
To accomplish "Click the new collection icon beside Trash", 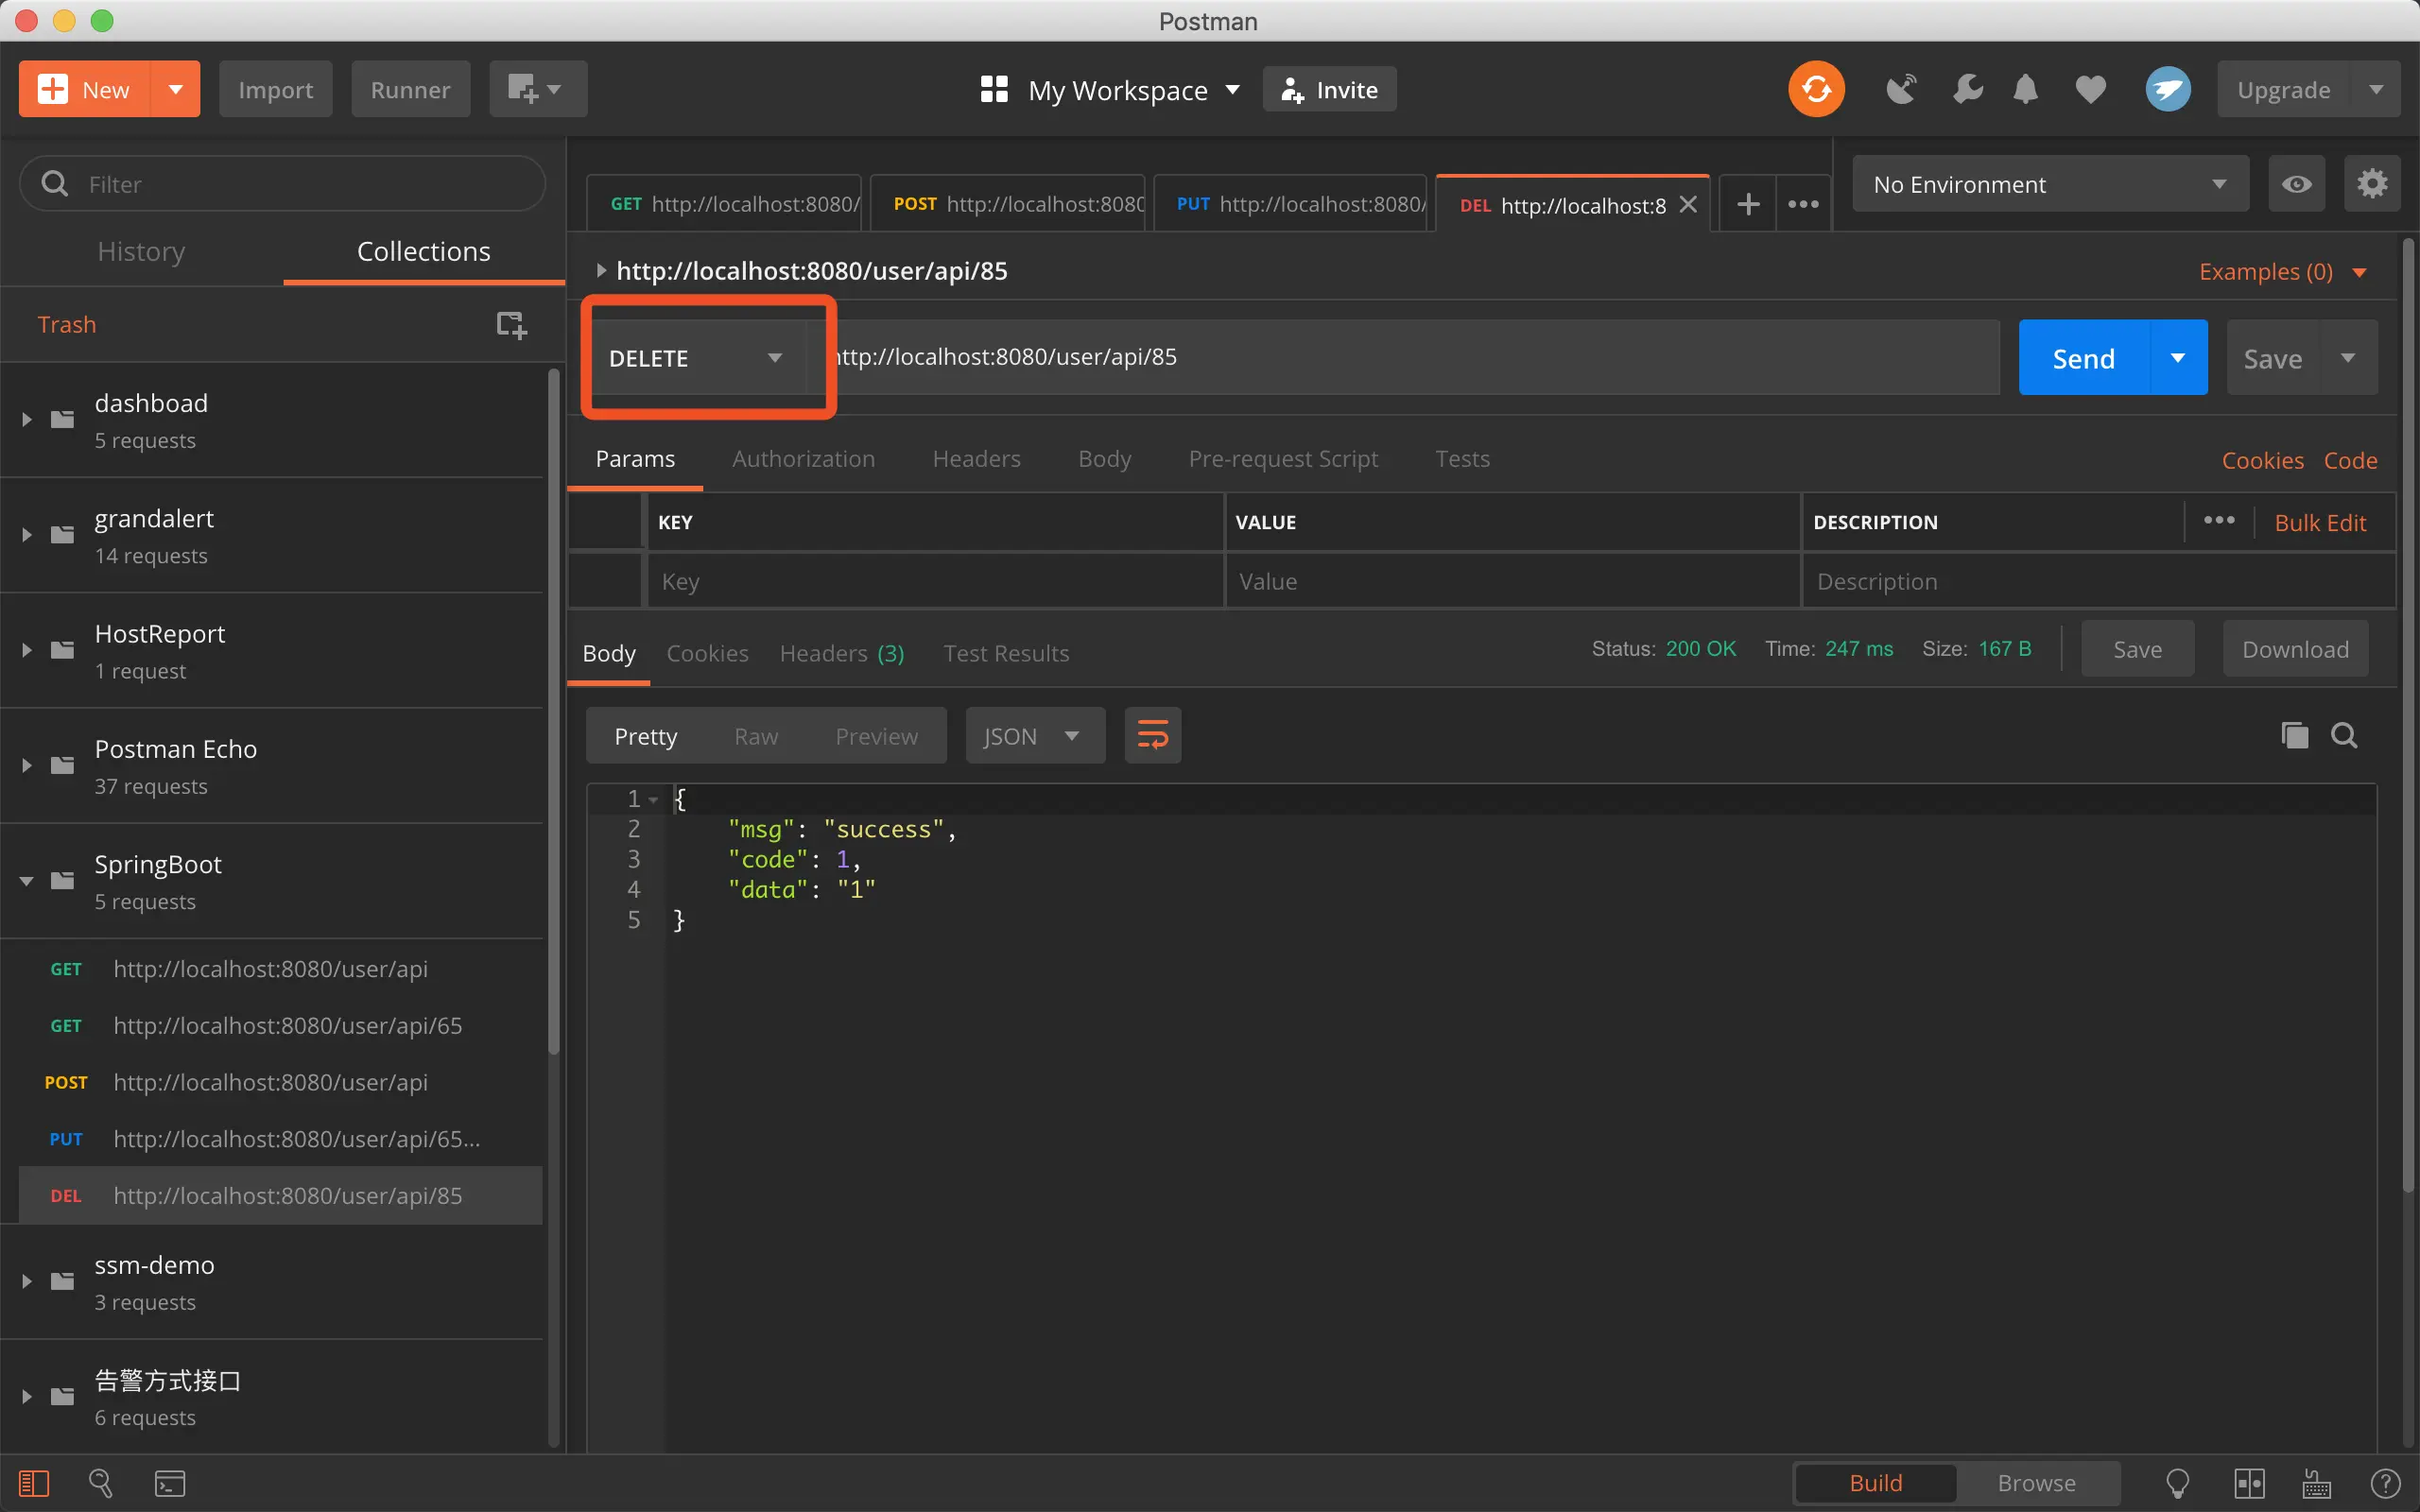I will pos(511,324).
